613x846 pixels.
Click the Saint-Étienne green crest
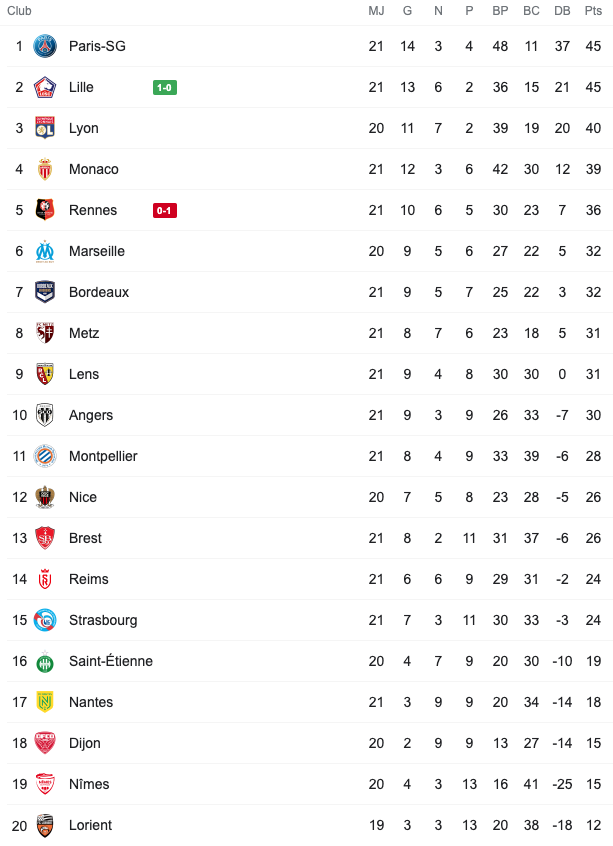click(x=45, y=661)
